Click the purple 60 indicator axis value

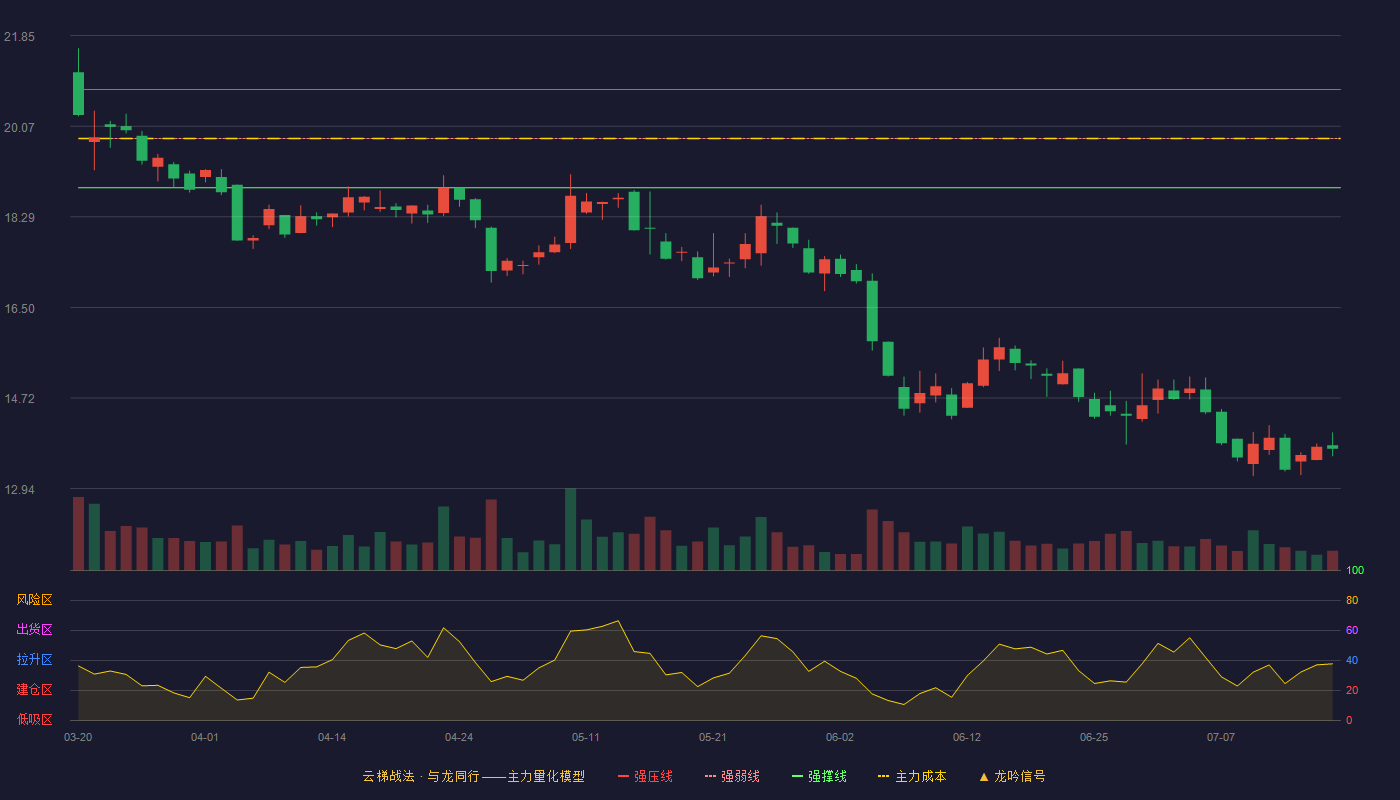point(1352,630)
